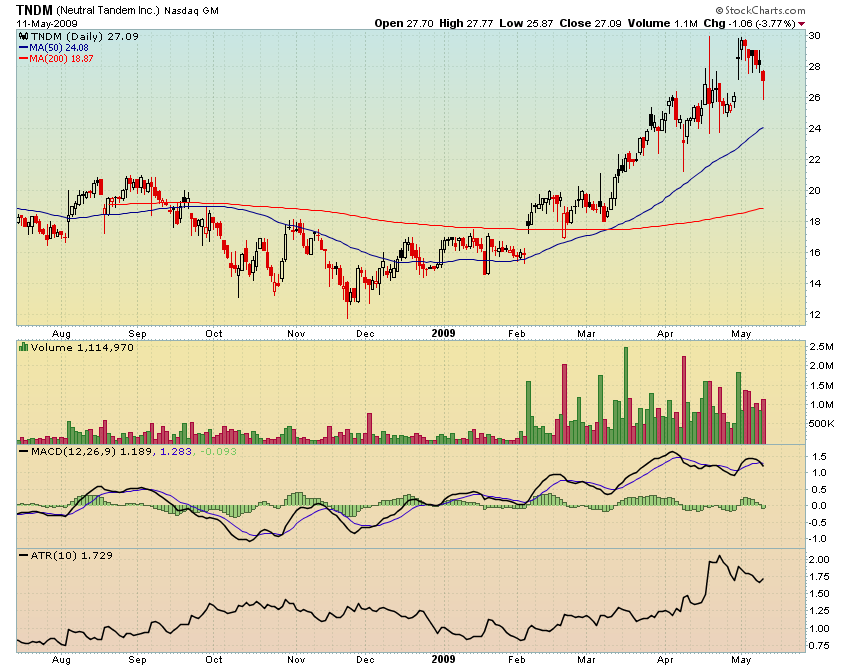Click the '12' price axis label
Viewport: 850px width, 668px height.
(814, 314)
